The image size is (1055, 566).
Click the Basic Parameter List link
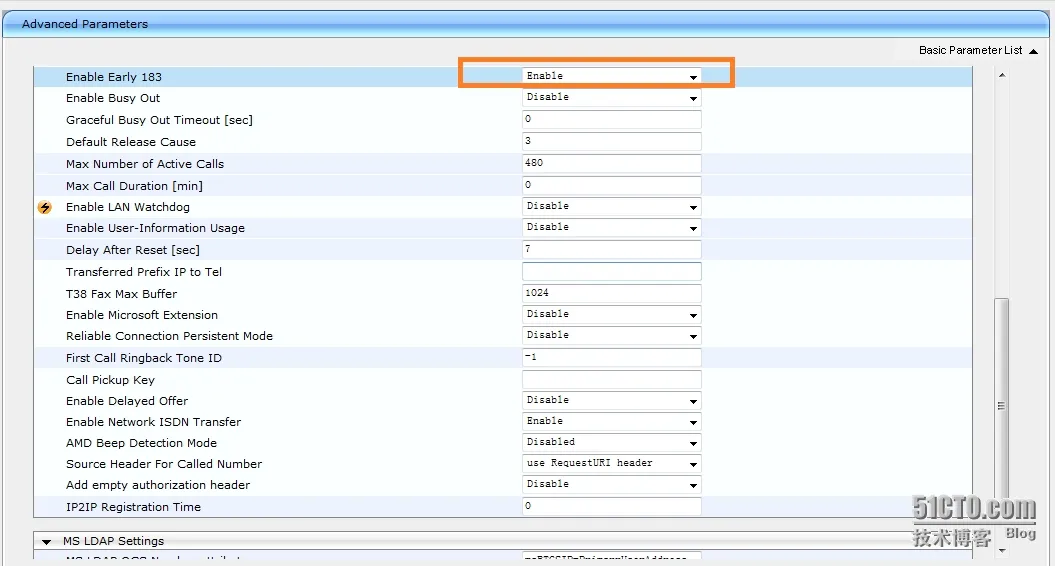tap(970, 50)
